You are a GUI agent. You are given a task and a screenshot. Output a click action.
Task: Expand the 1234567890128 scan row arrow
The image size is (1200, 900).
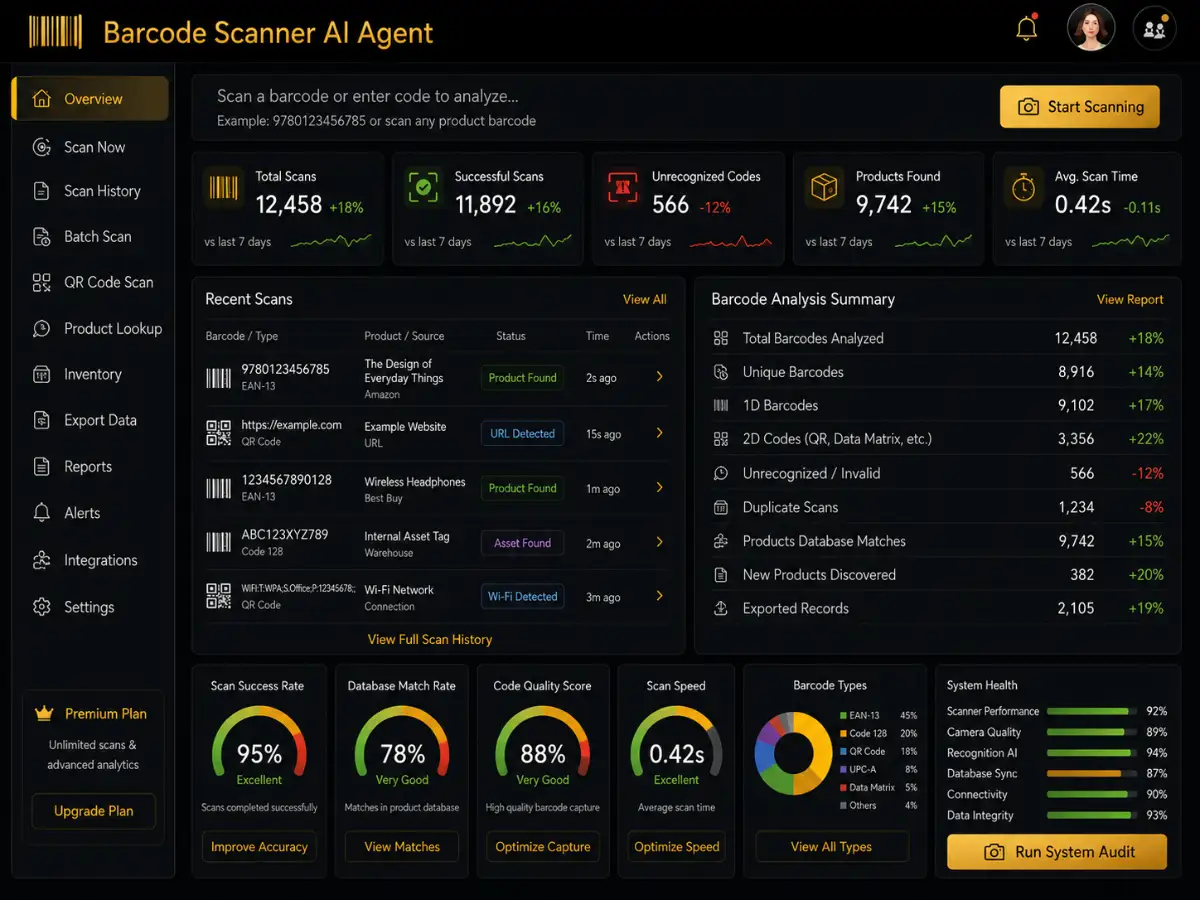659,488
